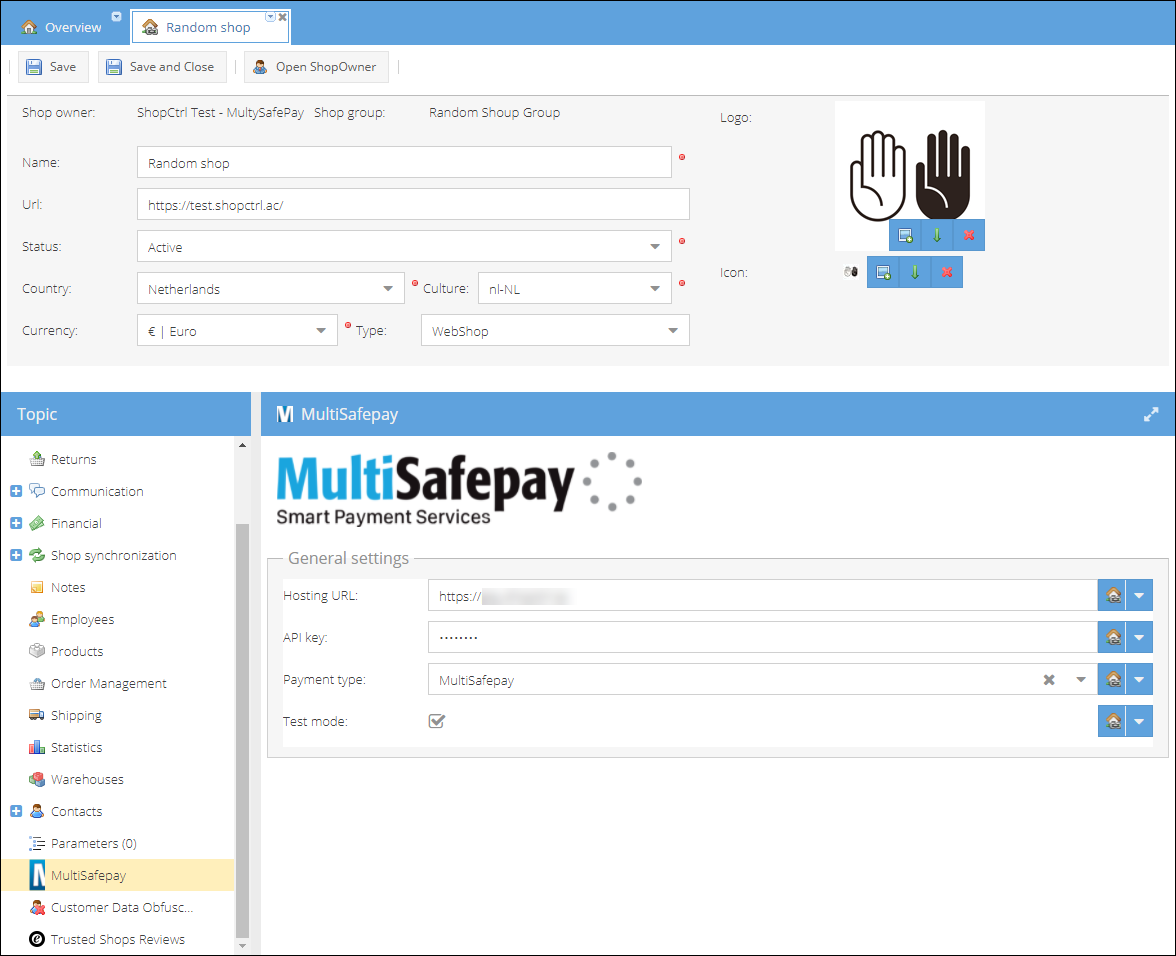Clear the Payment type selection X

point(1049,680)
